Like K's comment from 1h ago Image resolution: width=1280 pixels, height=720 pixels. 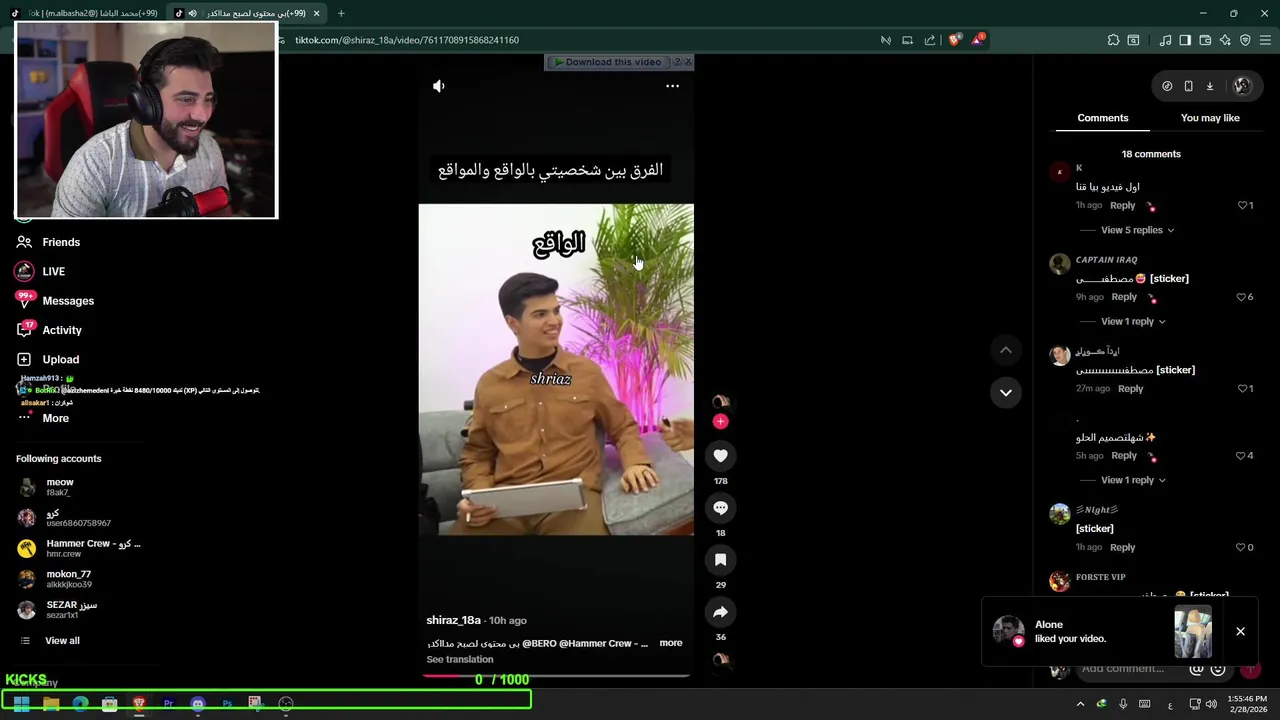click(x=1243, y=205)
